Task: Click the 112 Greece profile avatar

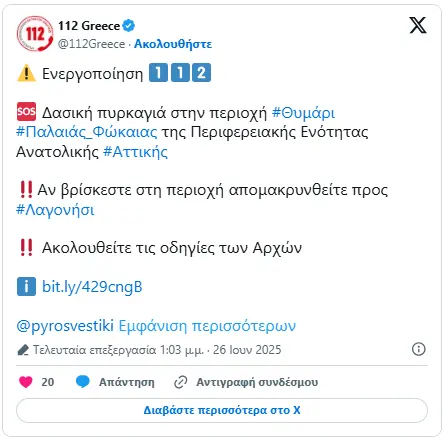Action: click(x=35, y=34)
